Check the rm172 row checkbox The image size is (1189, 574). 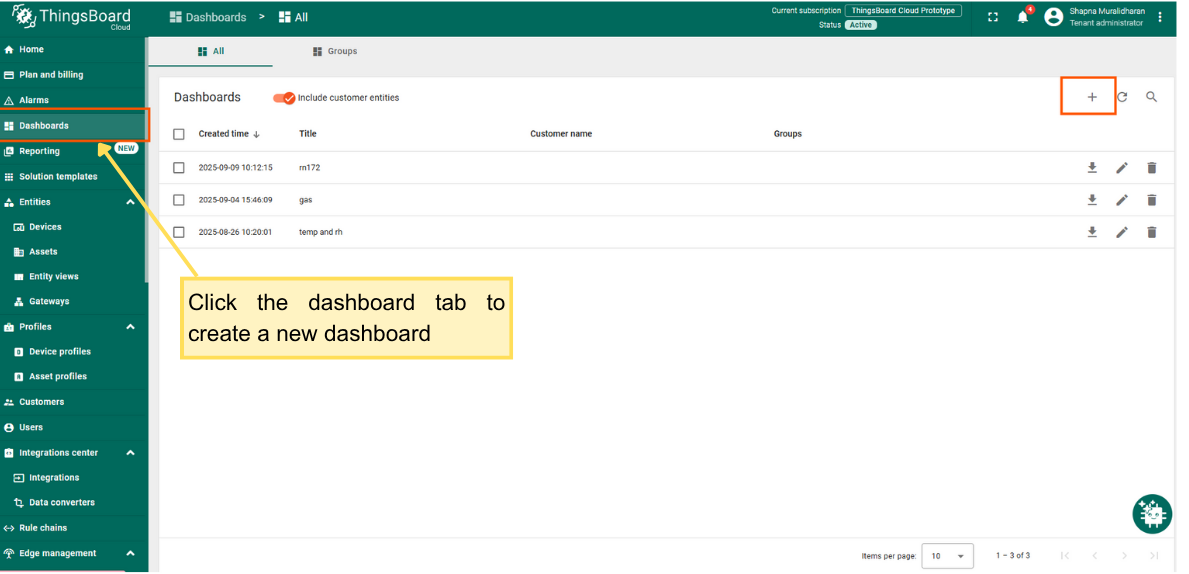click(179, 168)
